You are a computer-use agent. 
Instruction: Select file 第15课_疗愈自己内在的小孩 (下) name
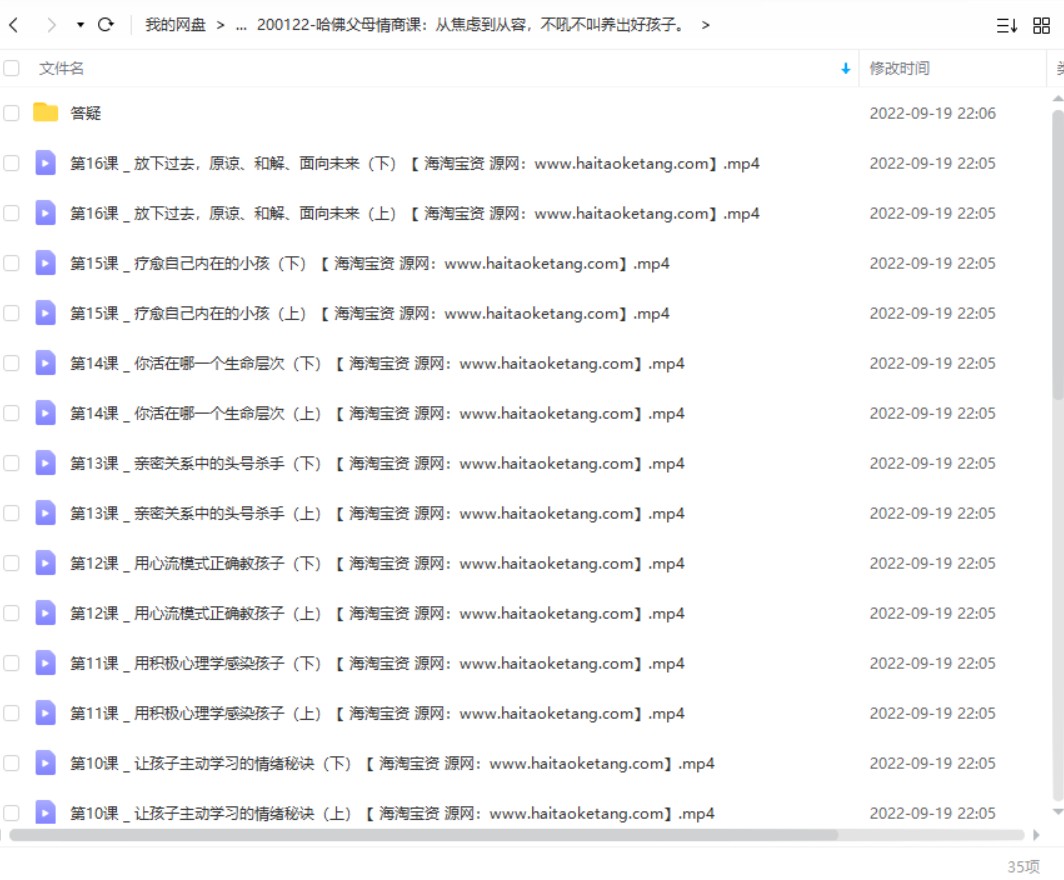pos(370,263)
